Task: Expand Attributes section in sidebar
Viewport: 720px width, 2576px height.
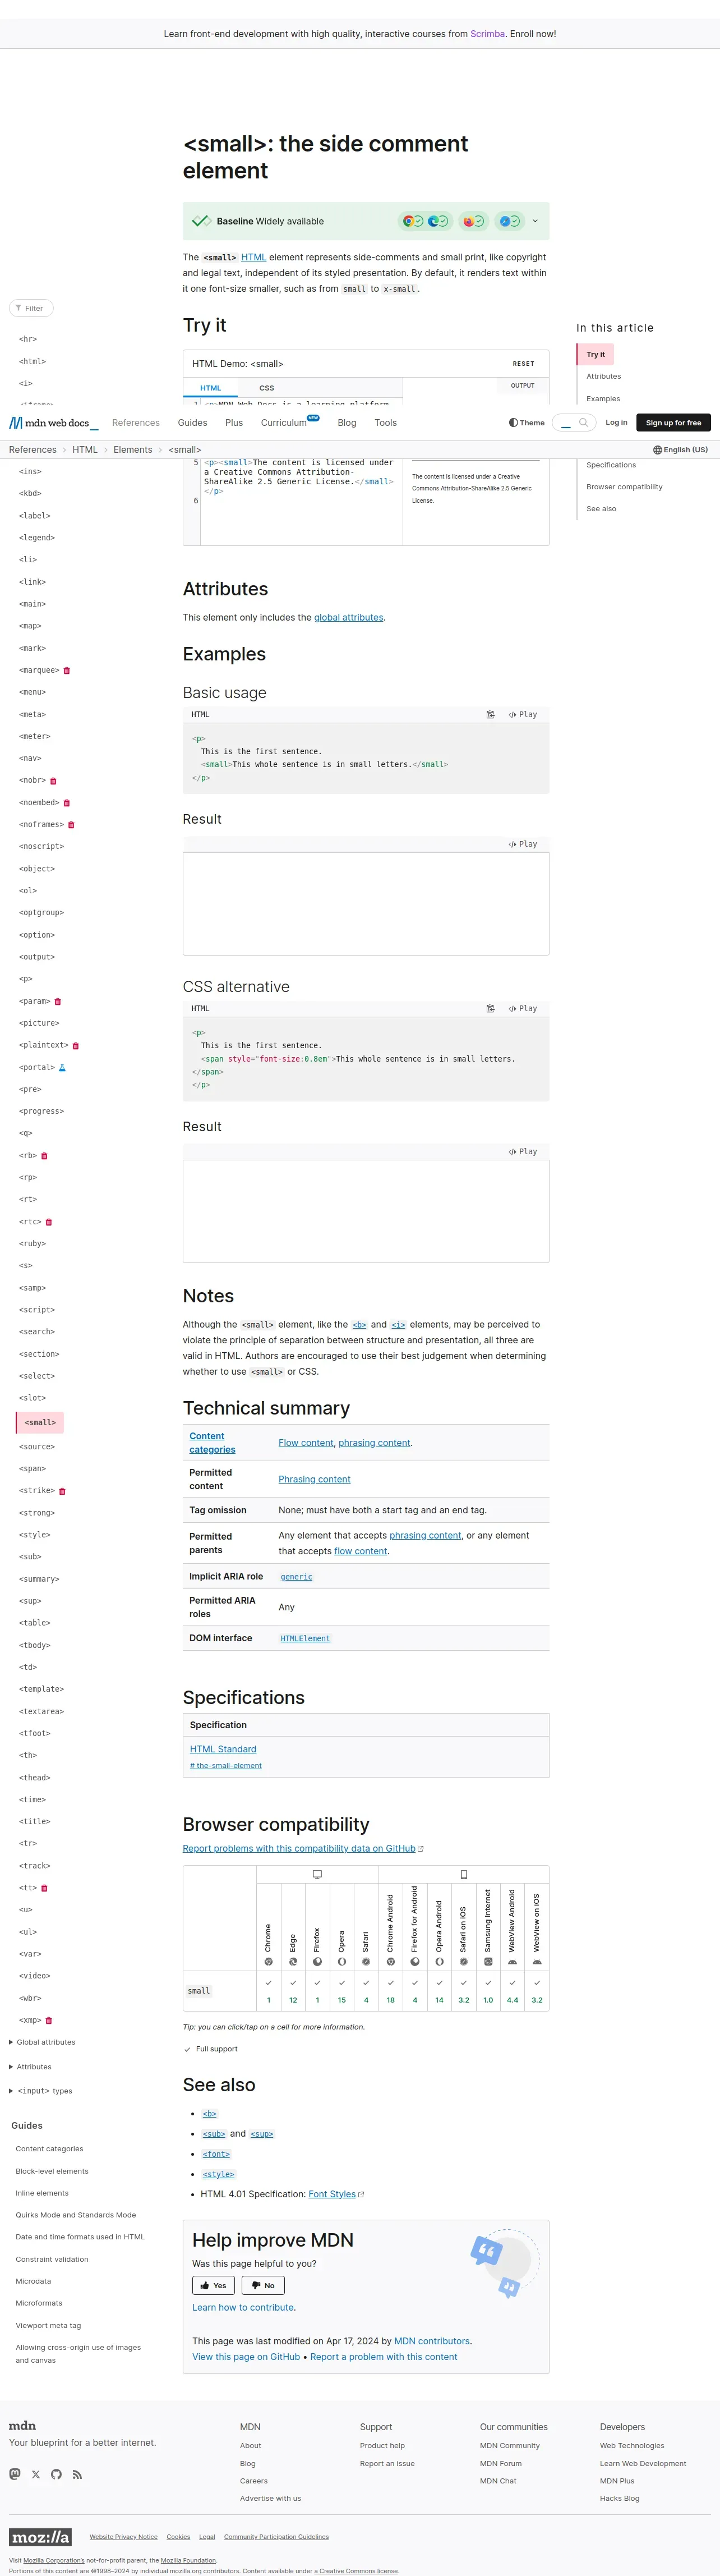Action: pos(30,2067)
